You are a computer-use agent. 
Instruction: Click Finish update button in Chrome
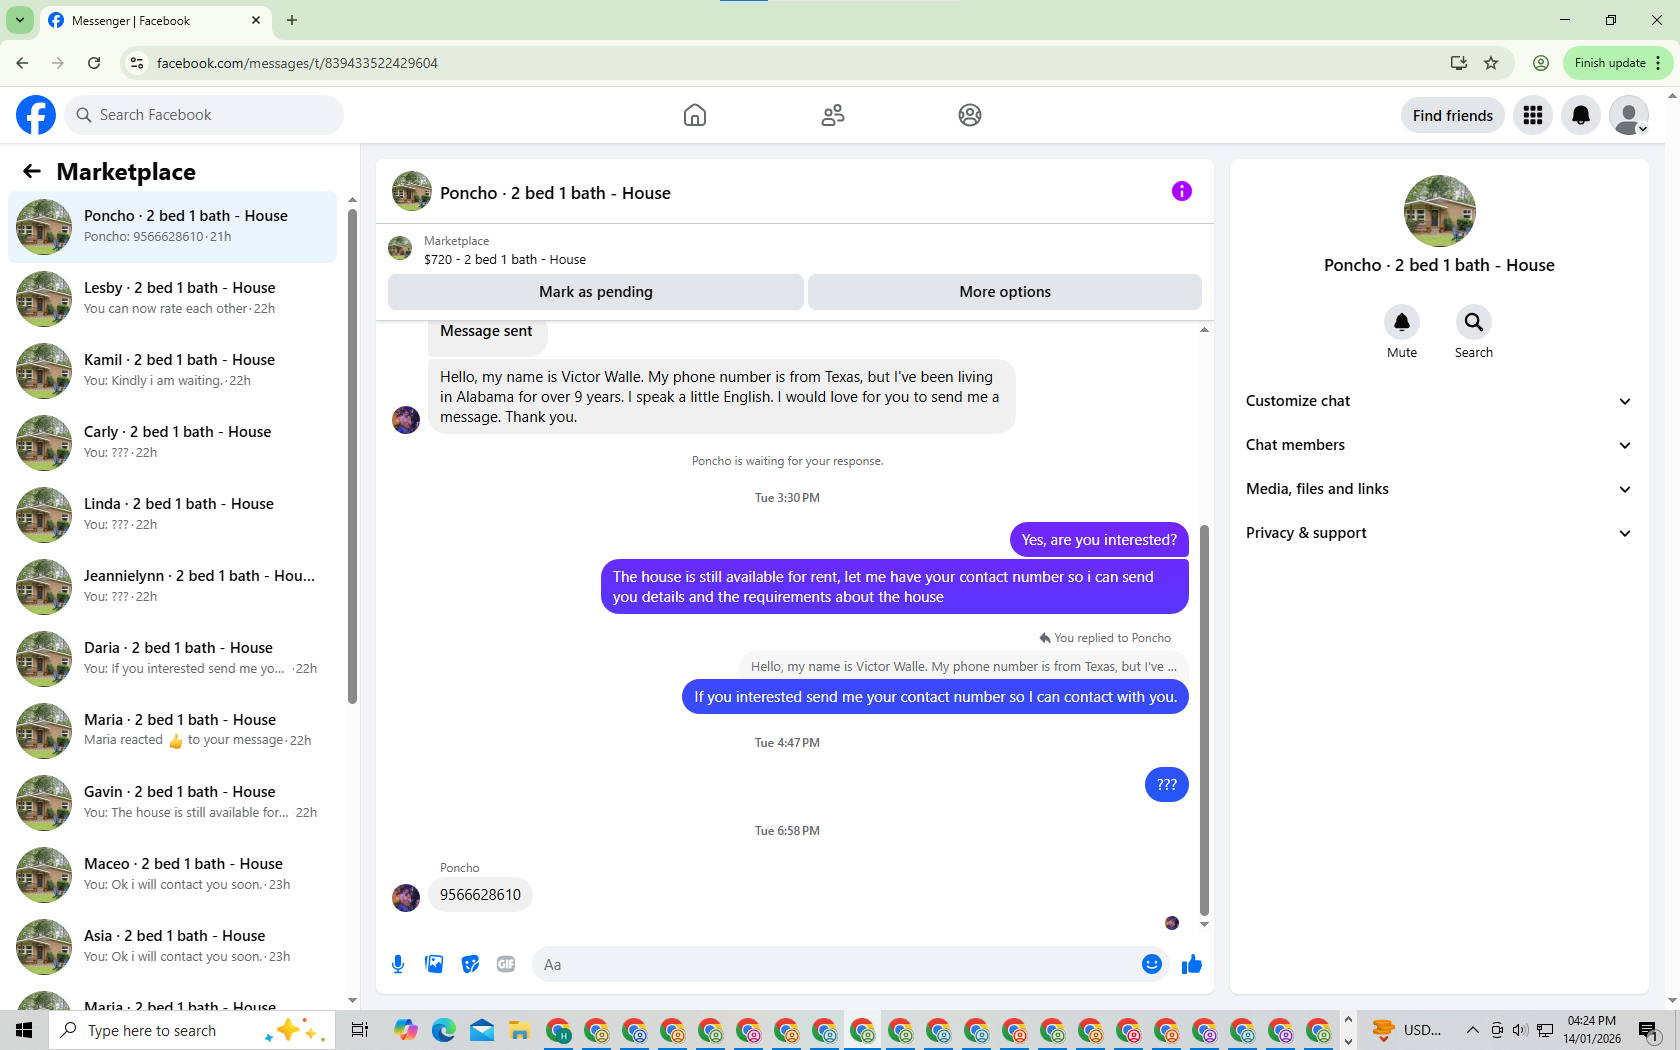pos(1617,63)
